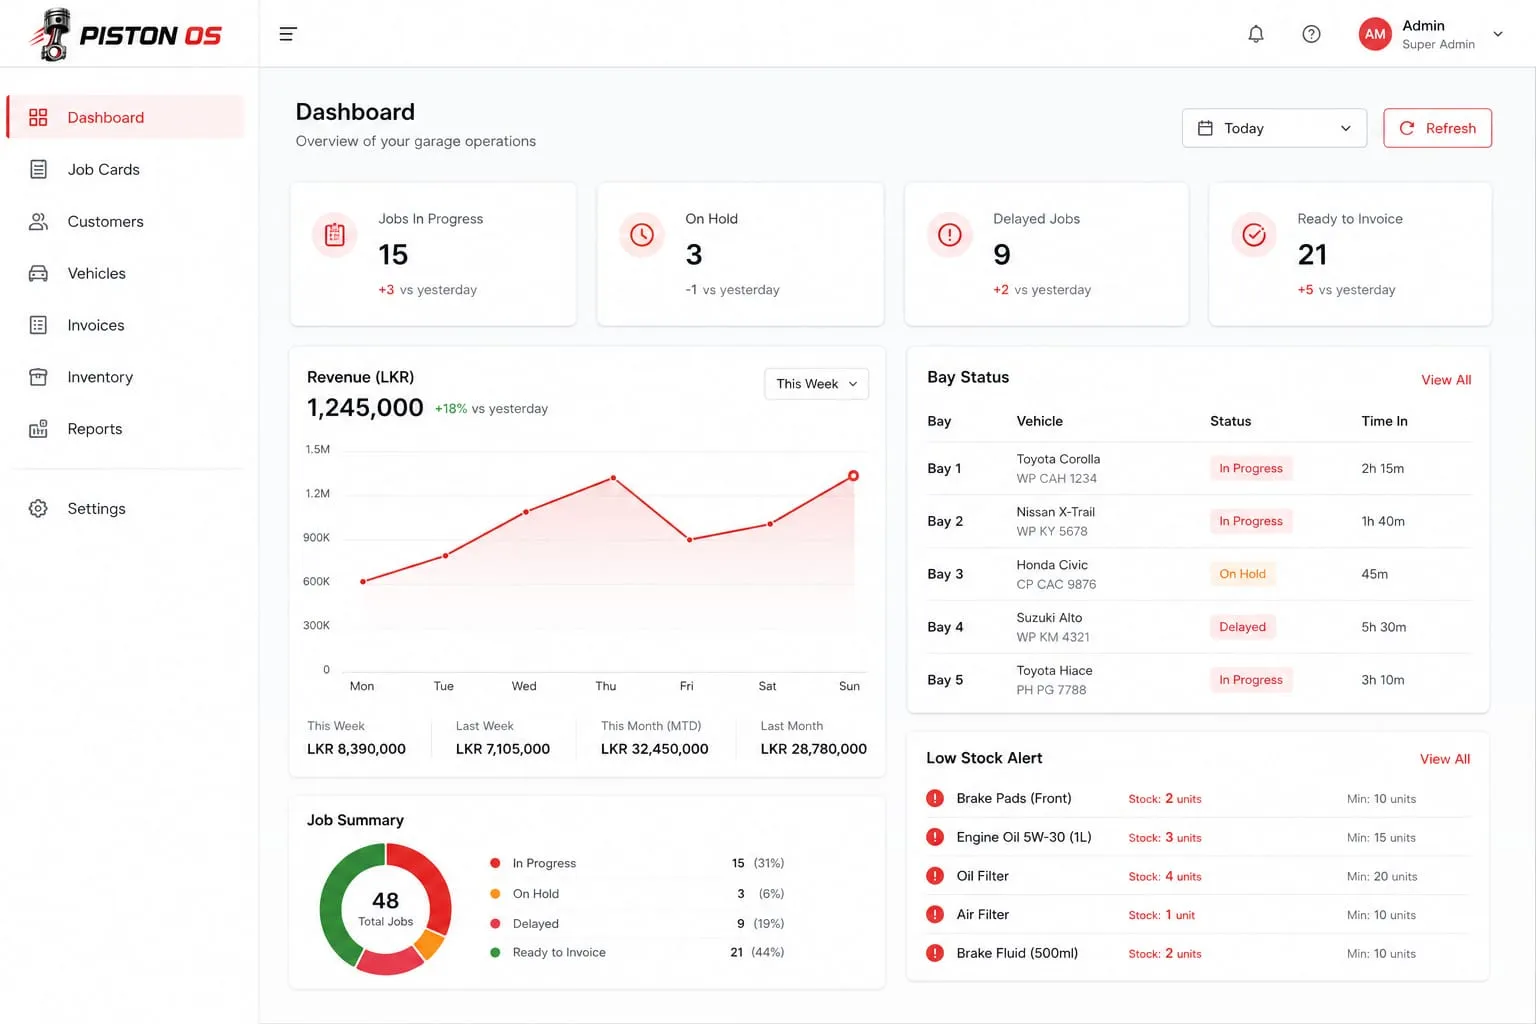This screenshot has height=1024, width=1536.
Task: Open the help question mark icon
Action: point(1311,34)
